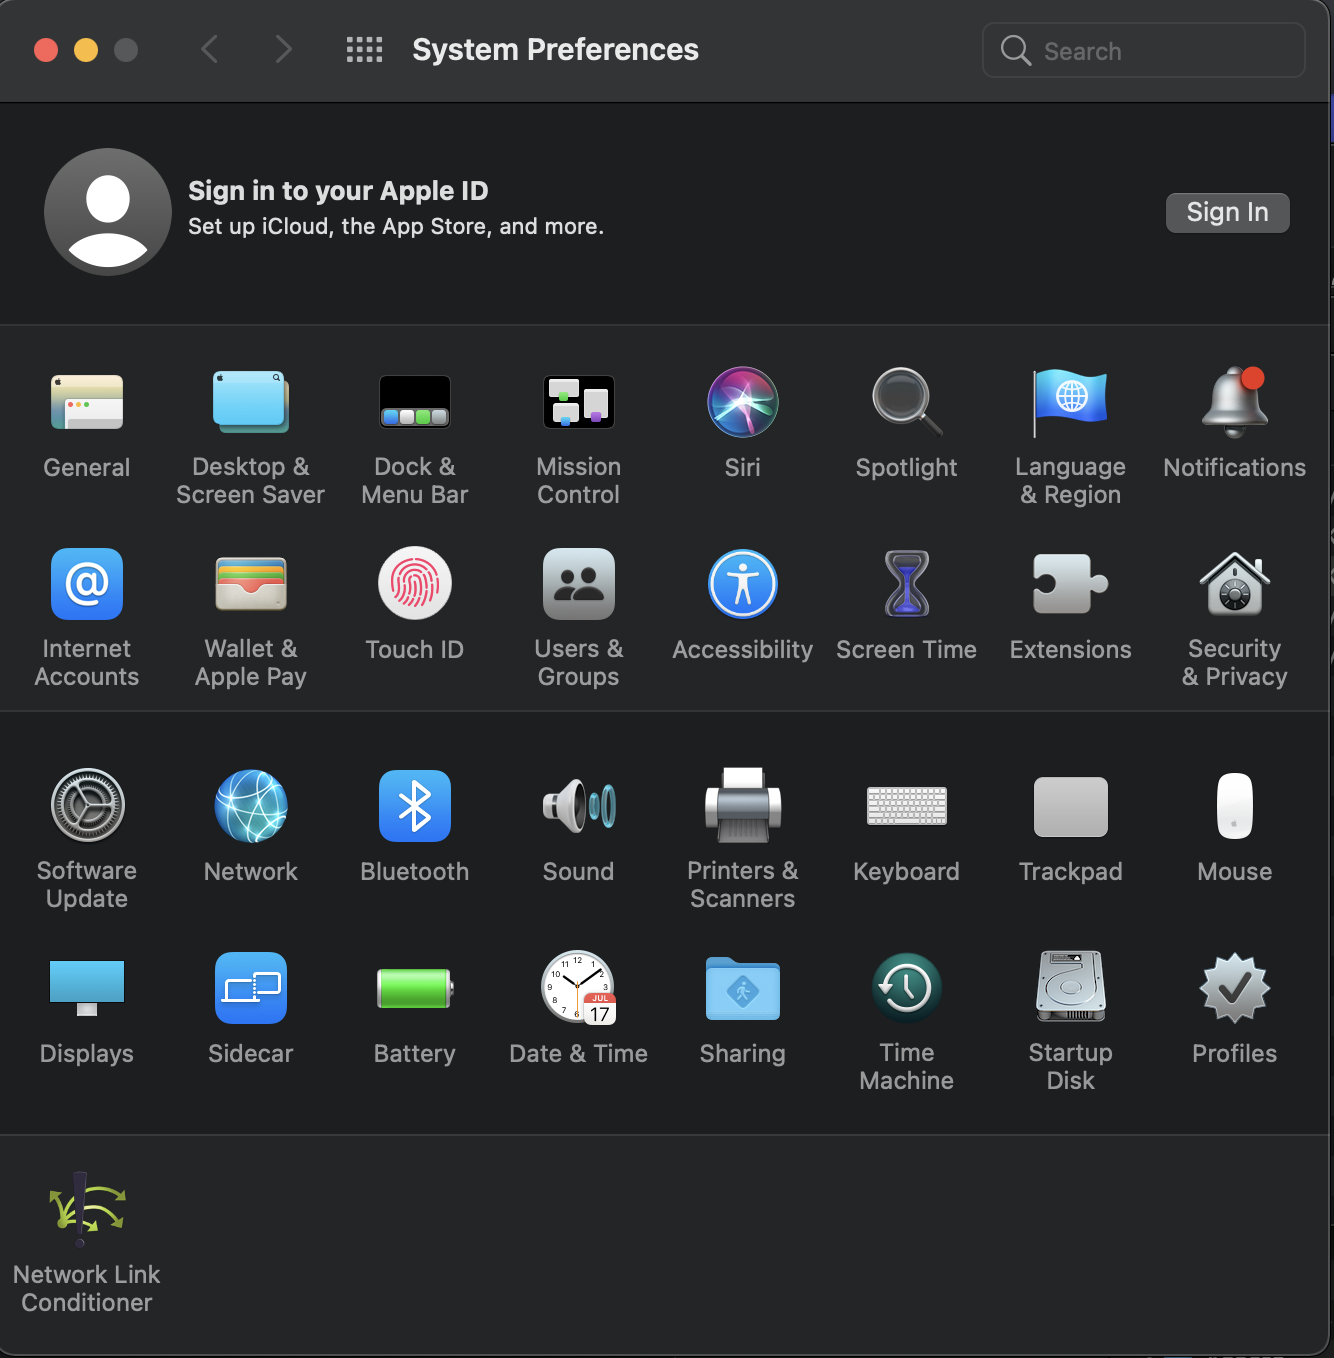Open Time Machine settings
This screenshot has width=1334, height=1358.
point(906,988)
